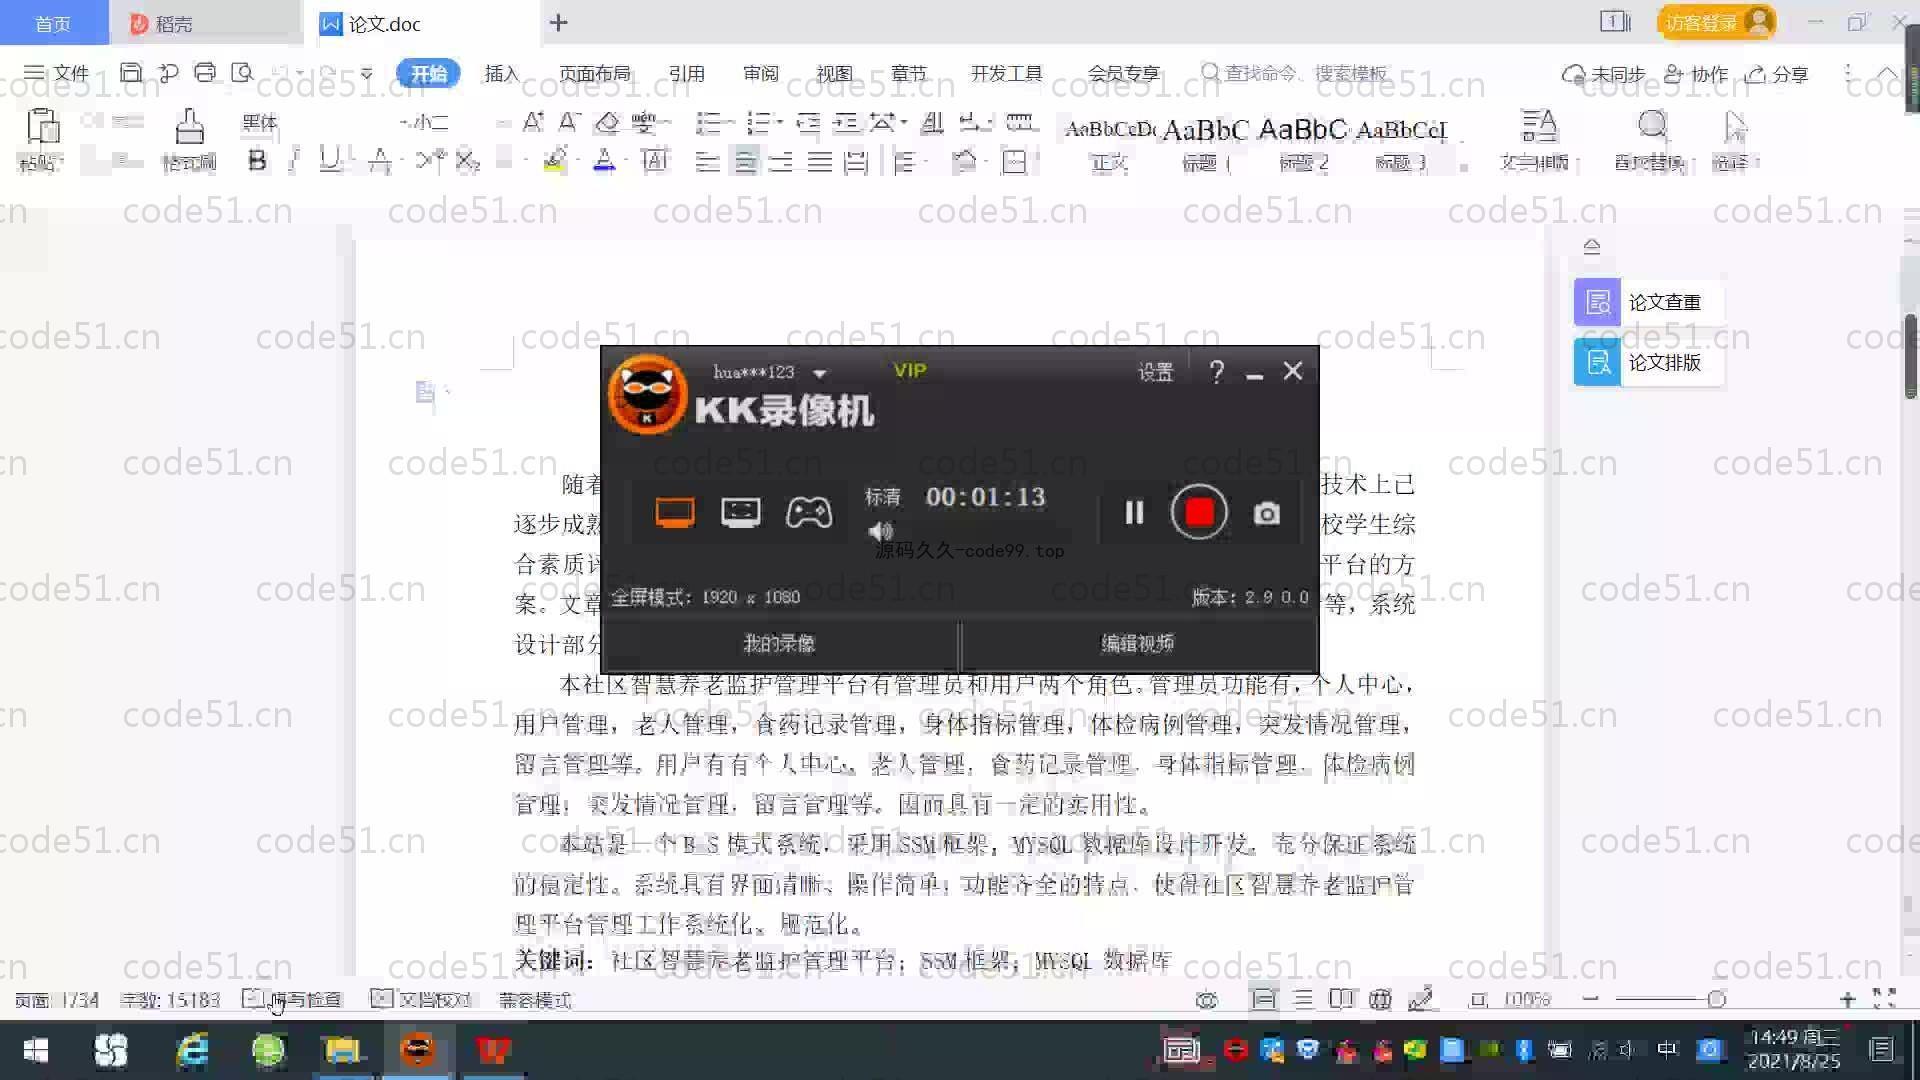Increase font size icon
This screenshot has width=1920, height=1080.
point(533,122)
